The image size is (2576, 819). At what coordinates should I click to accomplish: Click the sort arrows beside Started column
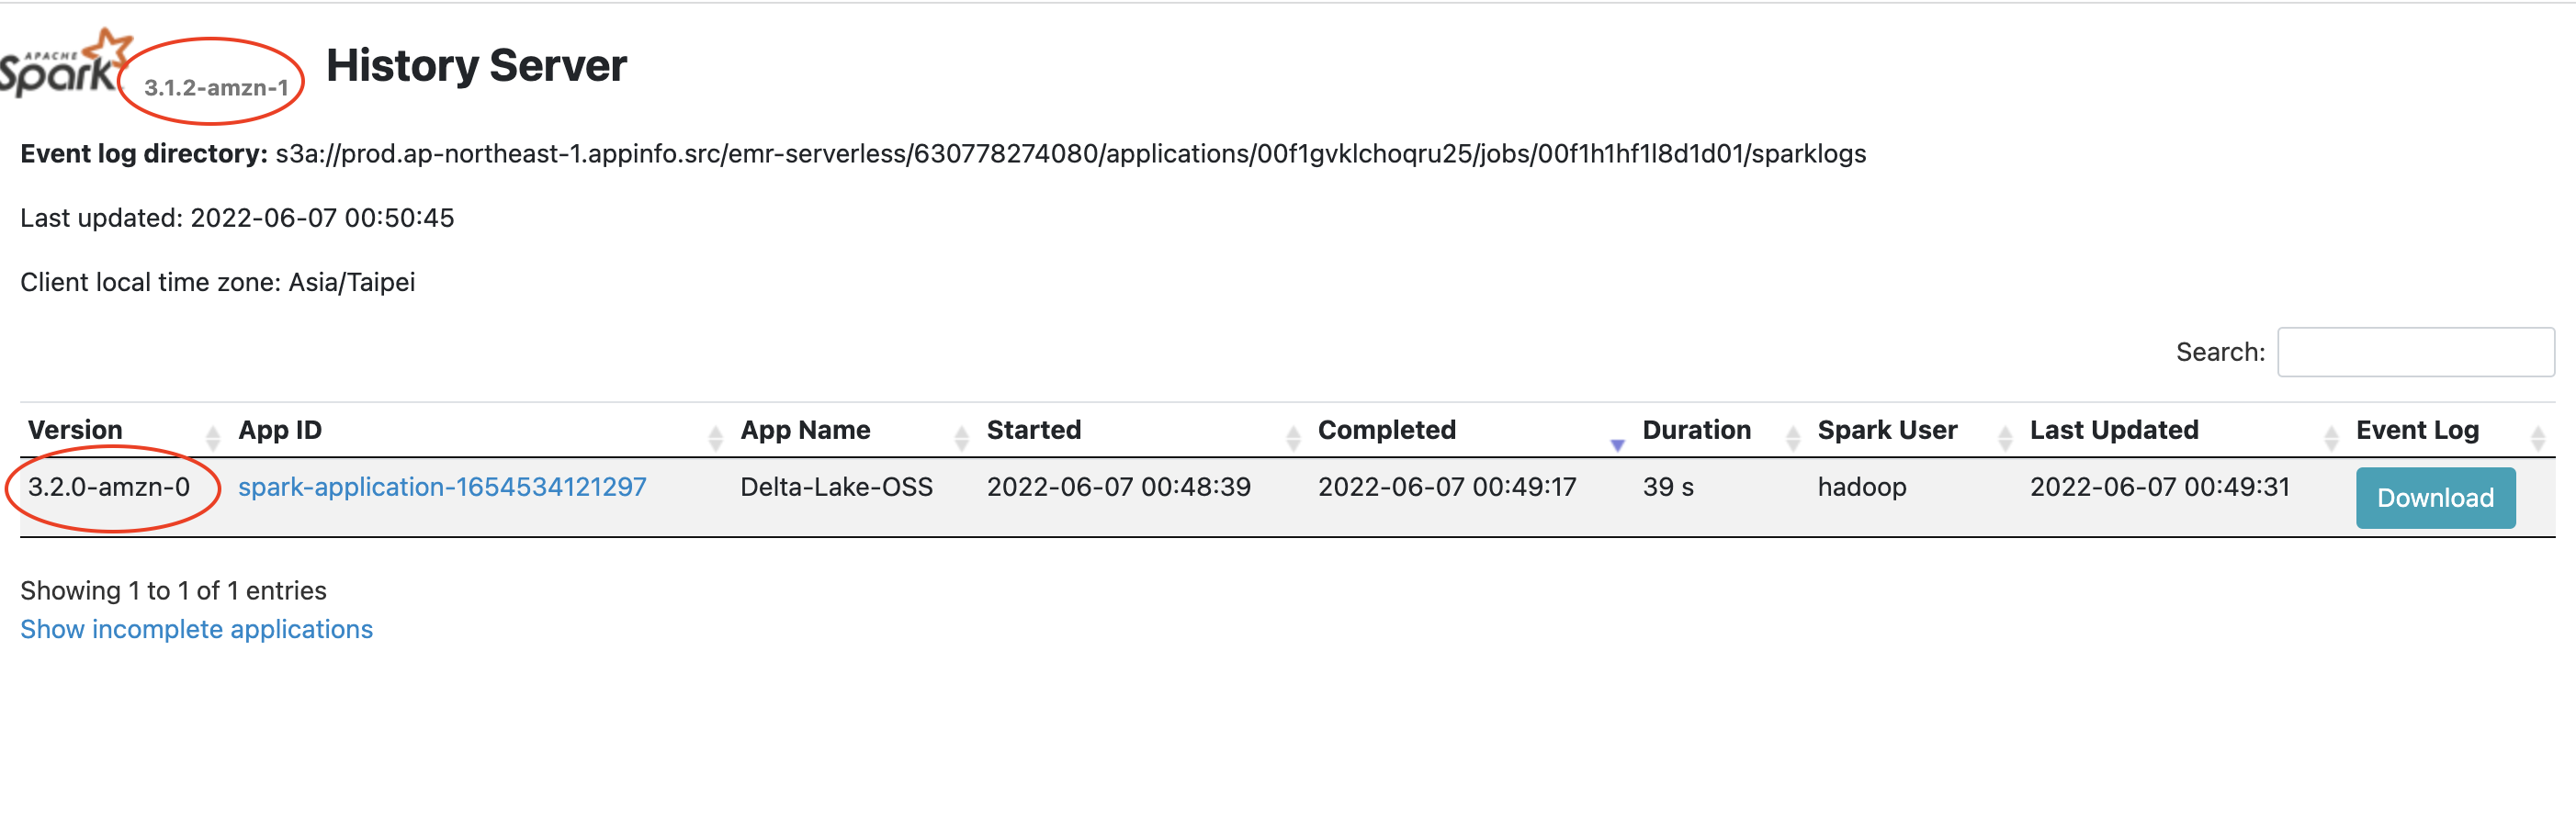click(x=1292, y=436)
